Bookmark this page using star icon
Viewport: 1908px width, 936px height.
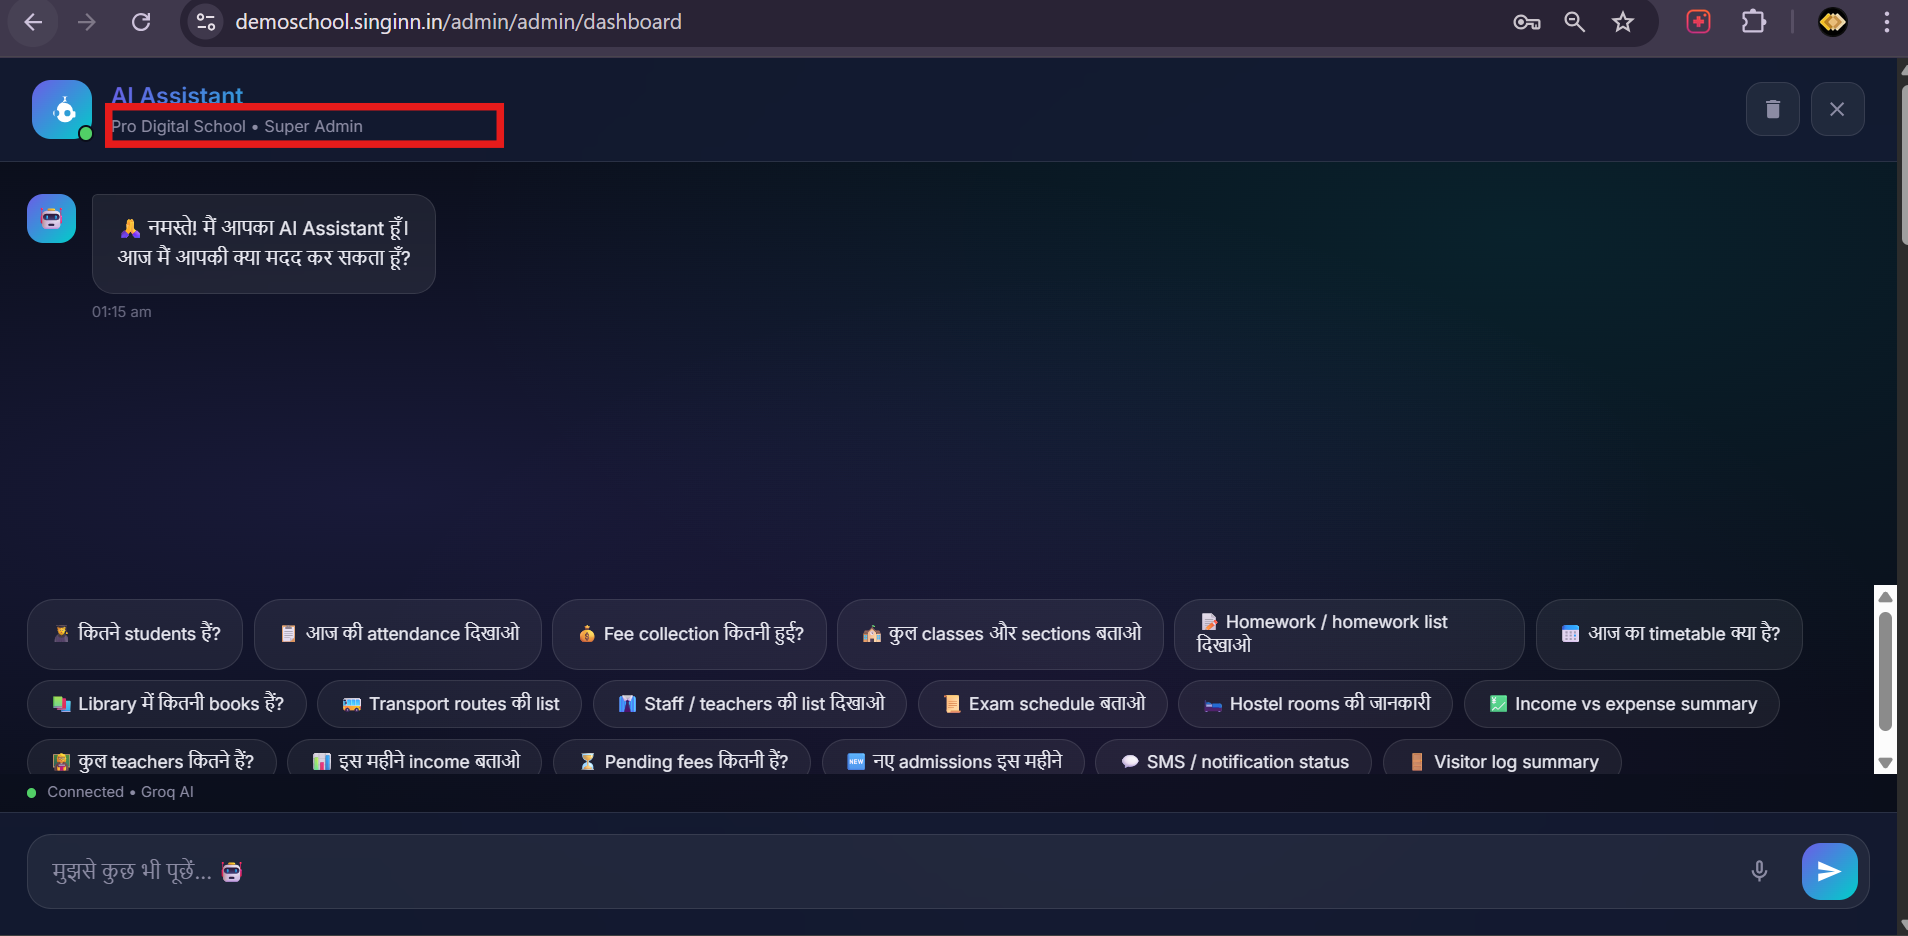click(1622, 22)
